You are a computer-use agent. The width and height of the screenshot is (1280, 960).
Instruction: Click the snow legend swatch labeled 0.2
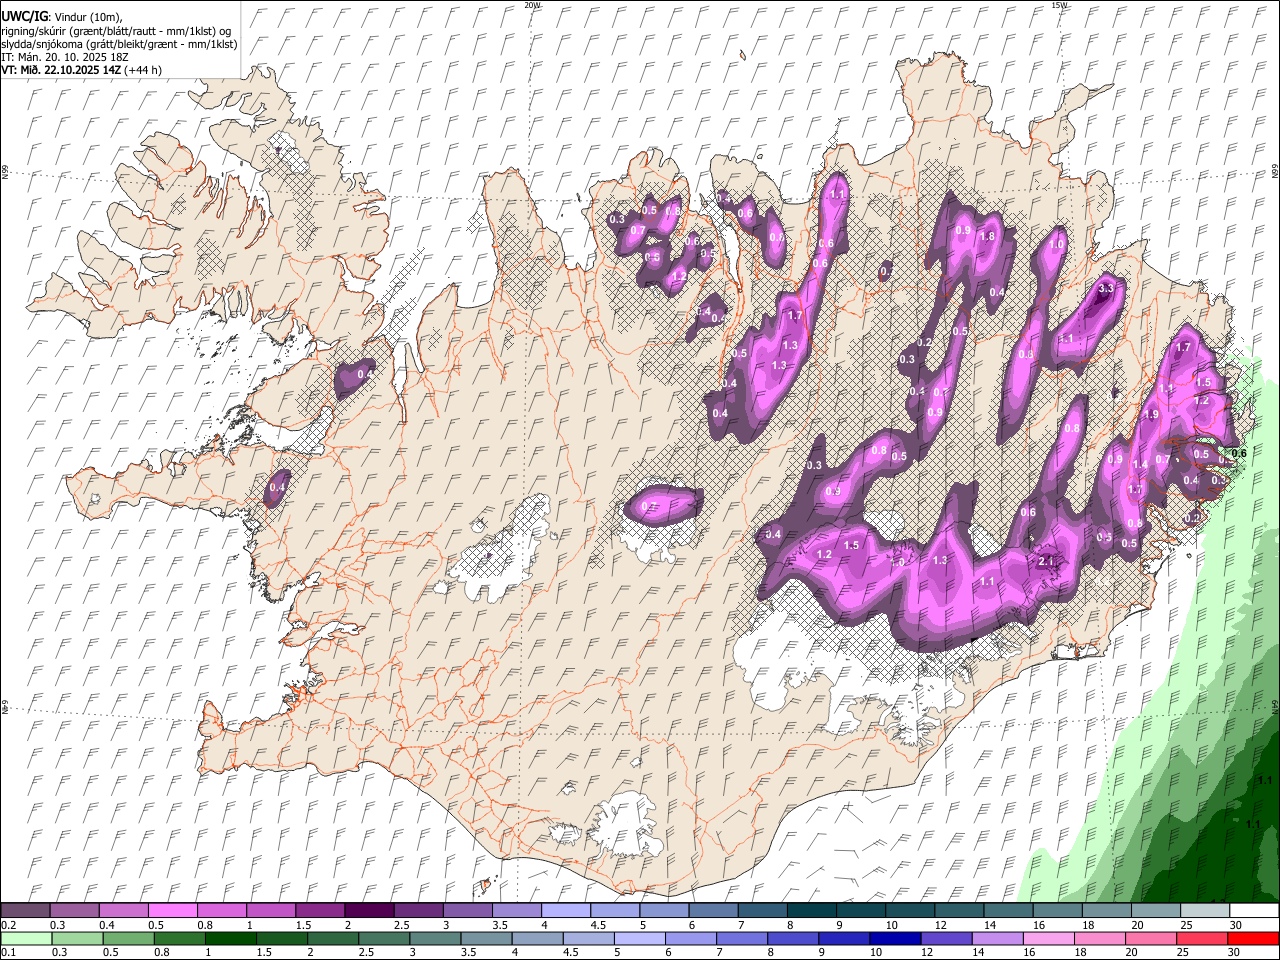coord(25,910)
